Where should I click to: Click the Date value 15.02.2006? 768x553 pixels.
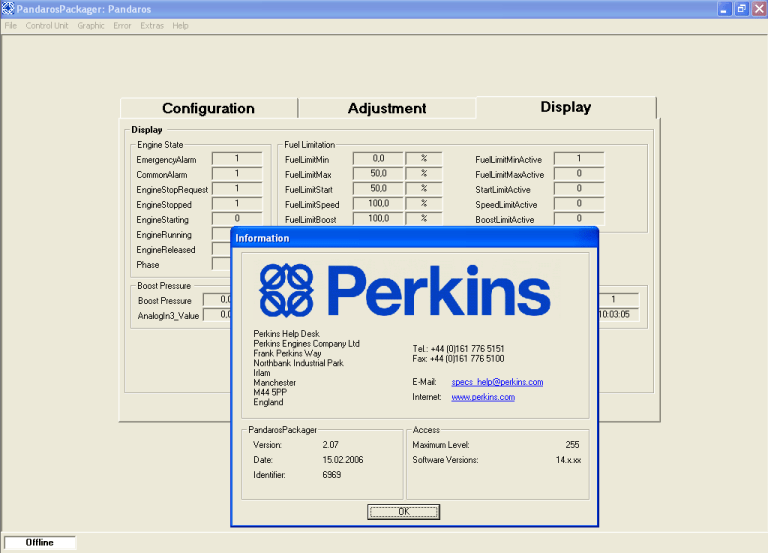point(343,460)
